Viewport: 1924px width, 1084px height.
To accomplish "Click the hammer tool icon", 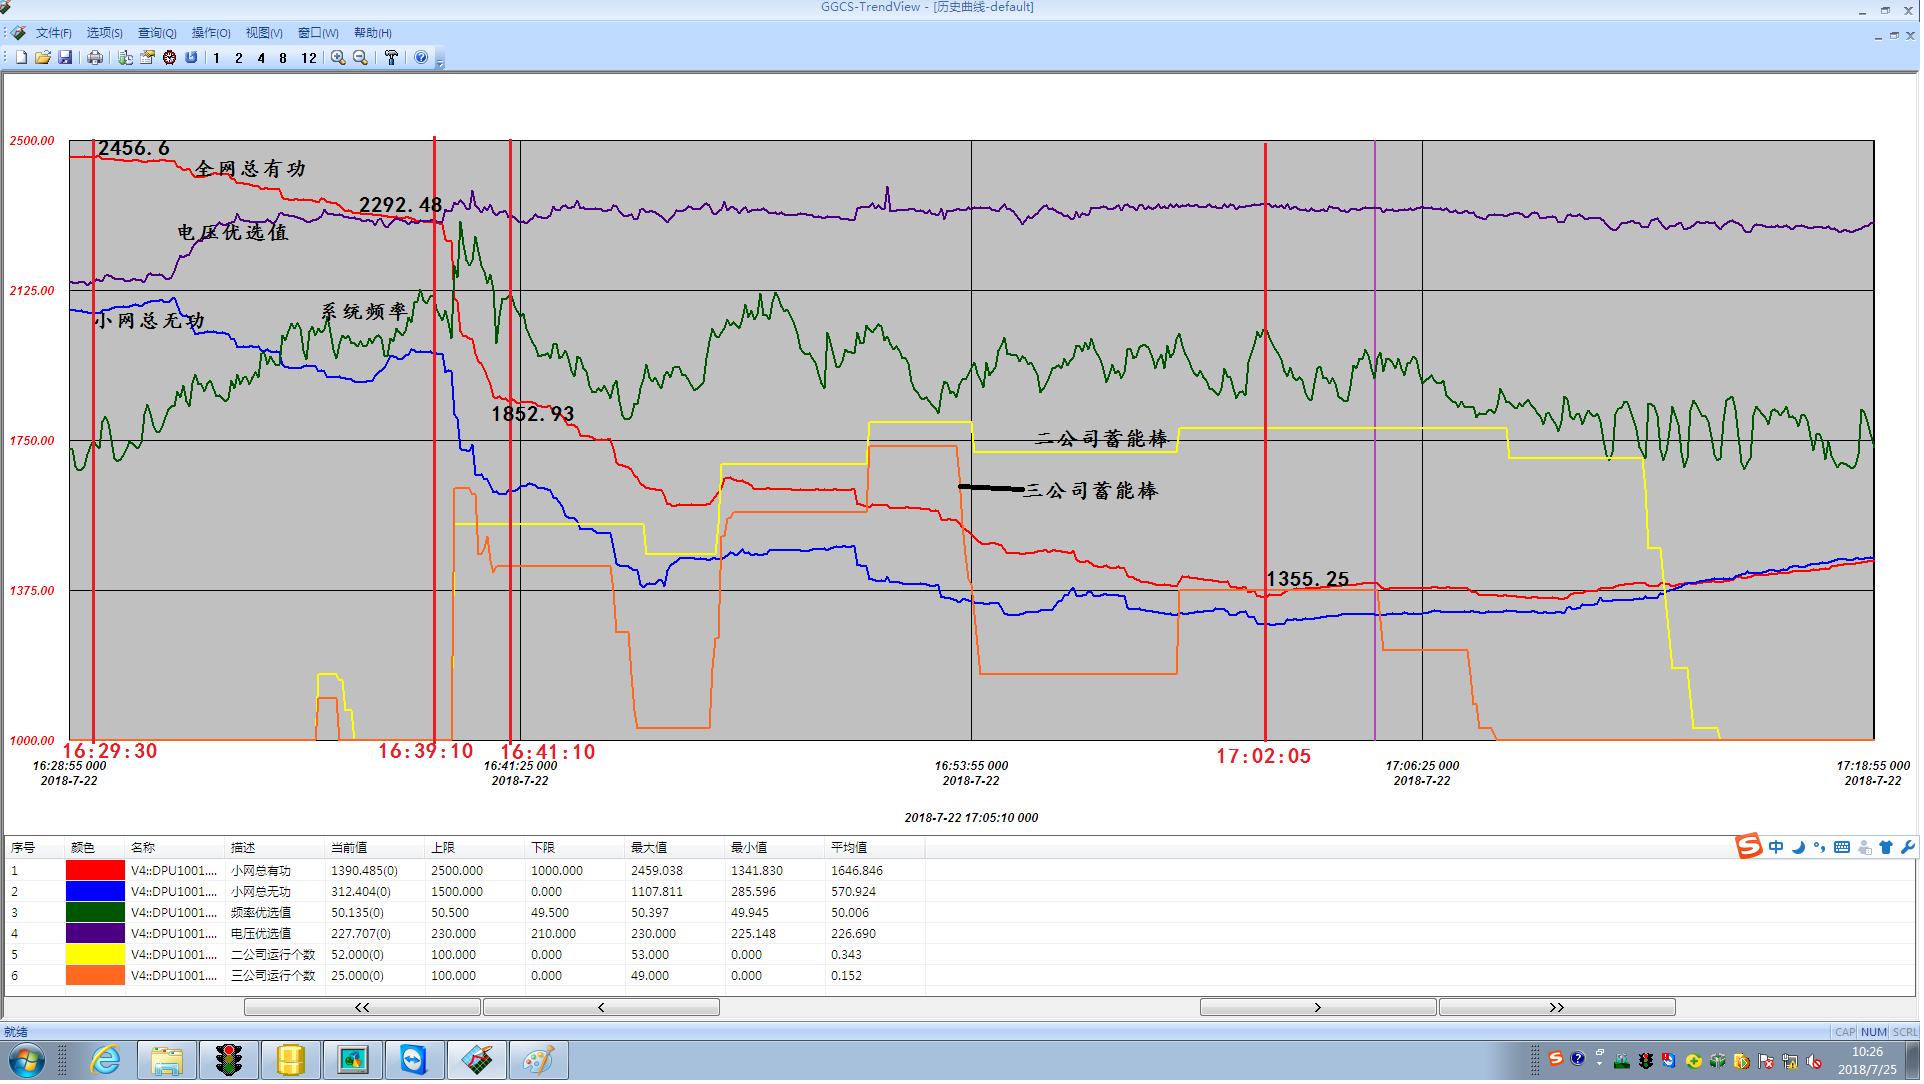I will tap(391, 58).
